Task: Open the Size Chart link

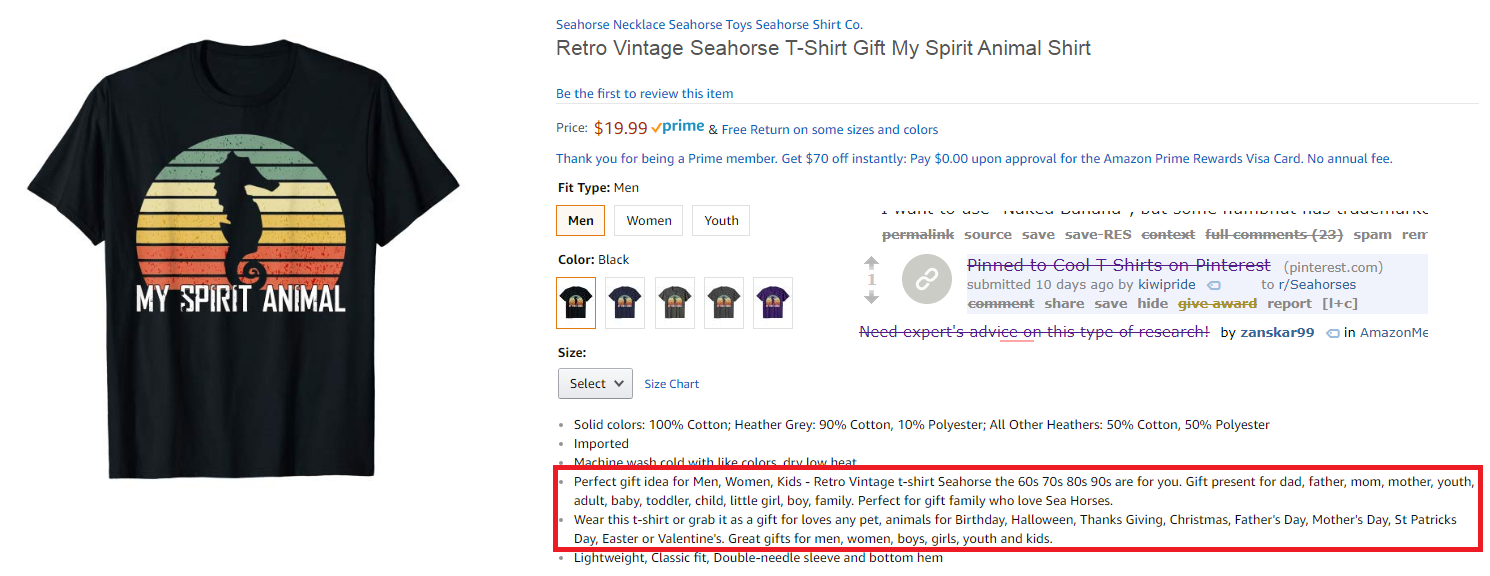Action: [671, 384]
